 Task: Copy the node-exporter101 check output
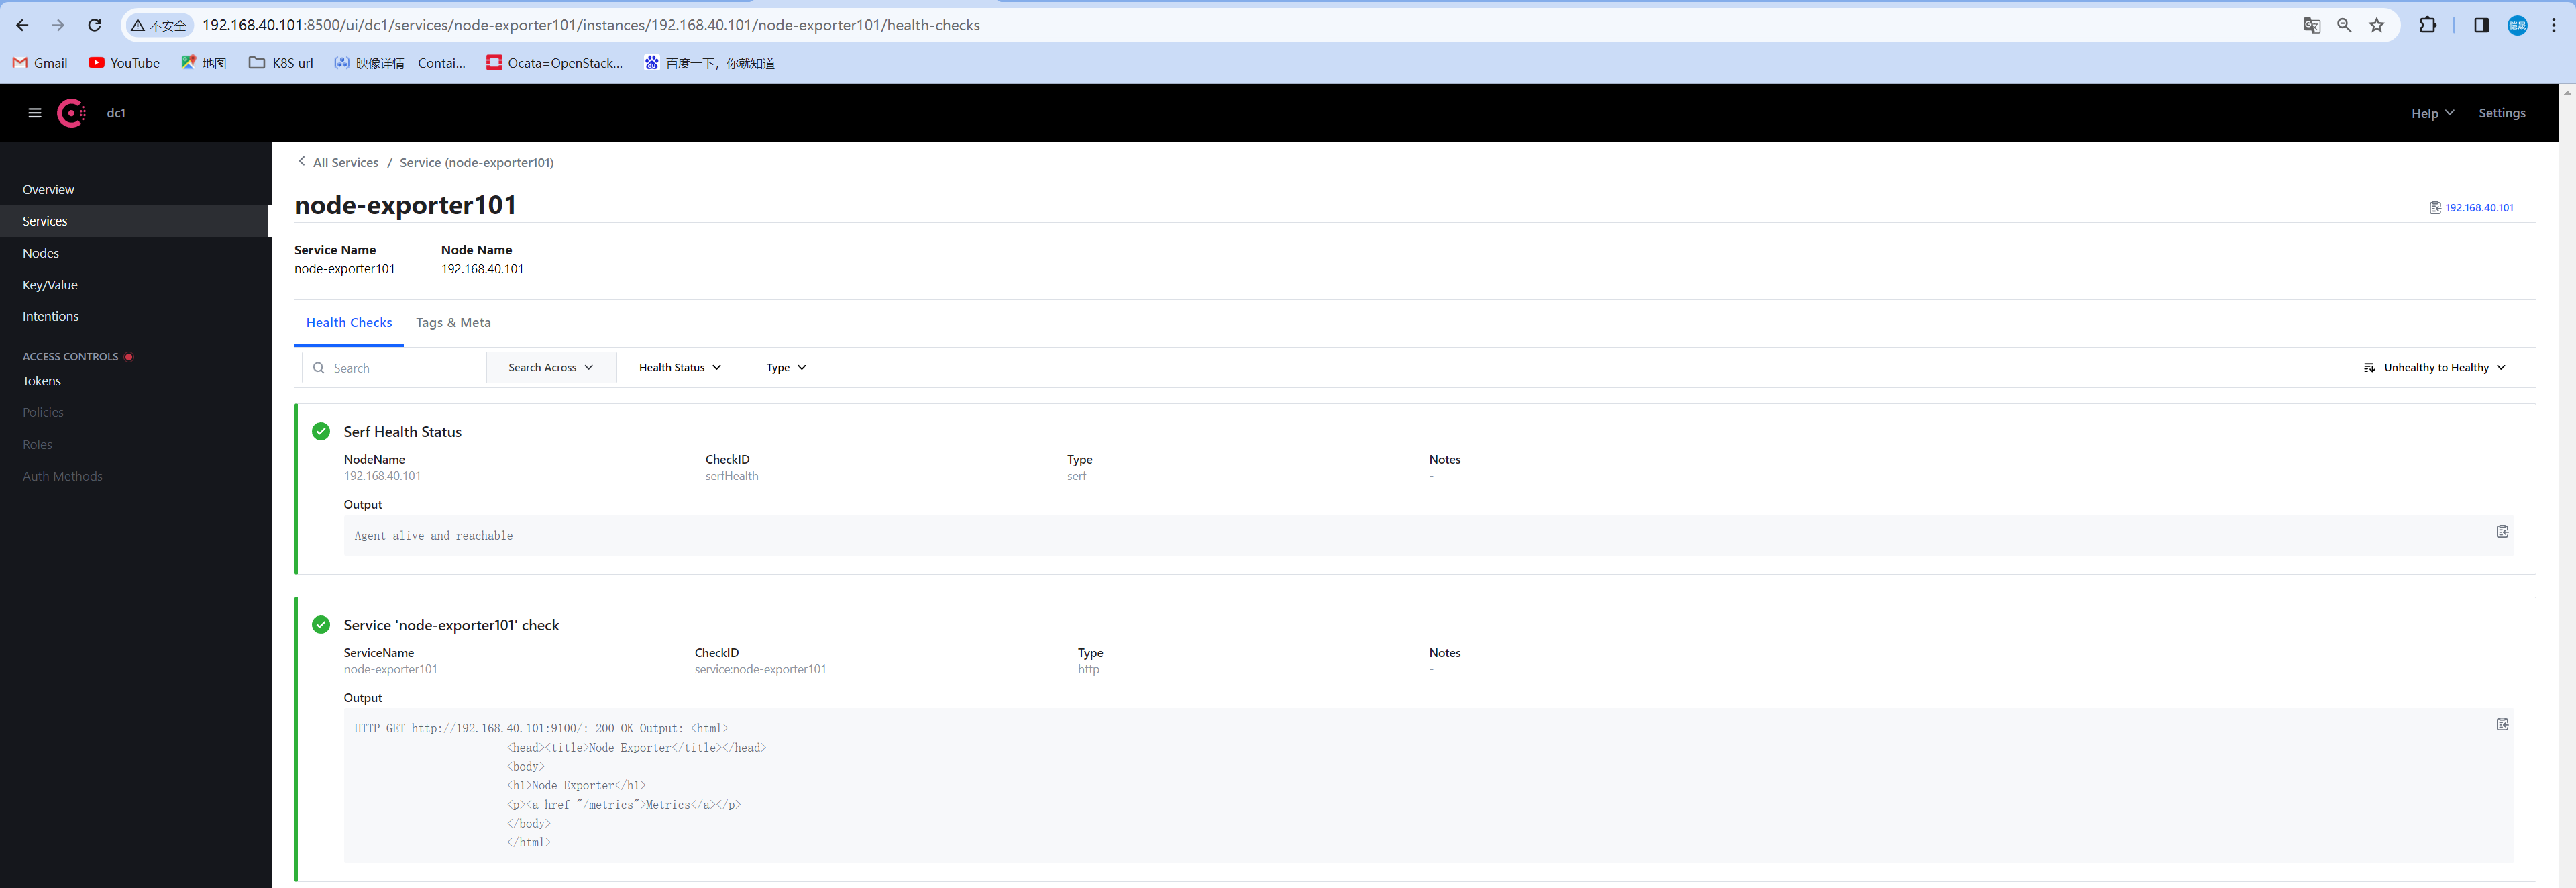click(x=2503, y=723)
